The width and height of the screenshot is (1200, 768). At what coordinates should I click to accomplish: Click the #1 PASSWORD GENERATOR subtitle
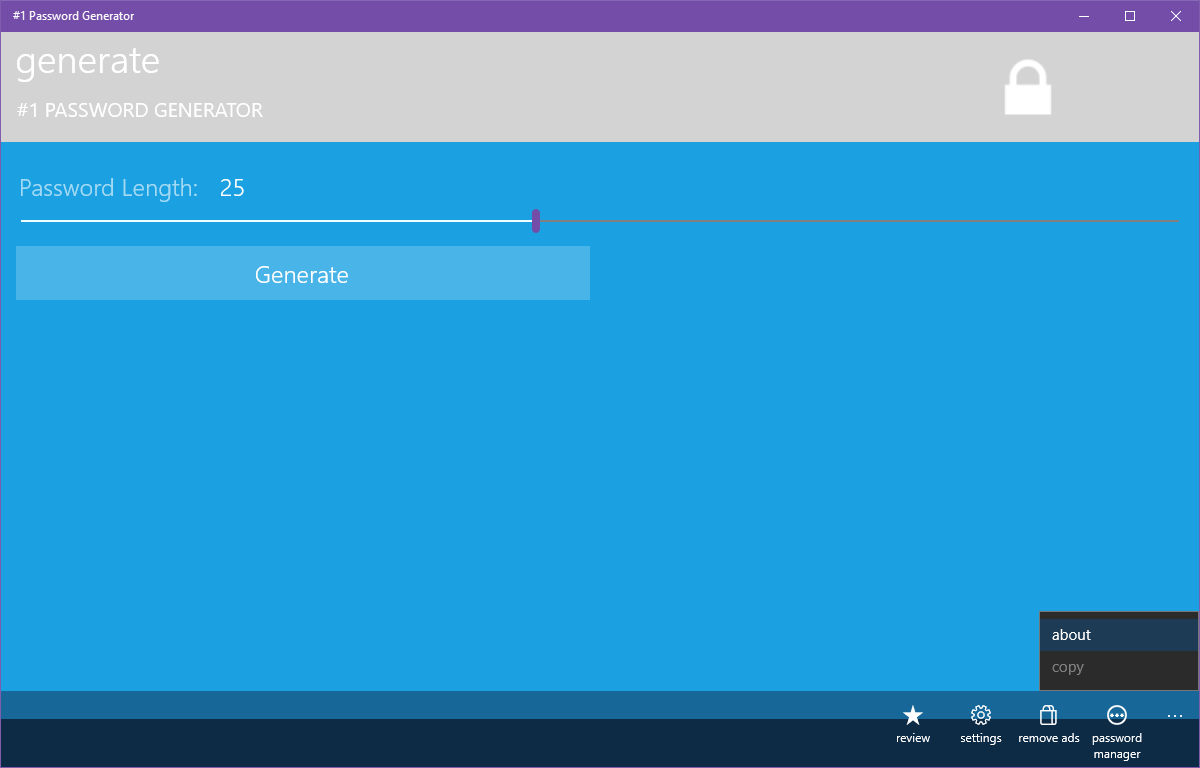tap(139, 110)
